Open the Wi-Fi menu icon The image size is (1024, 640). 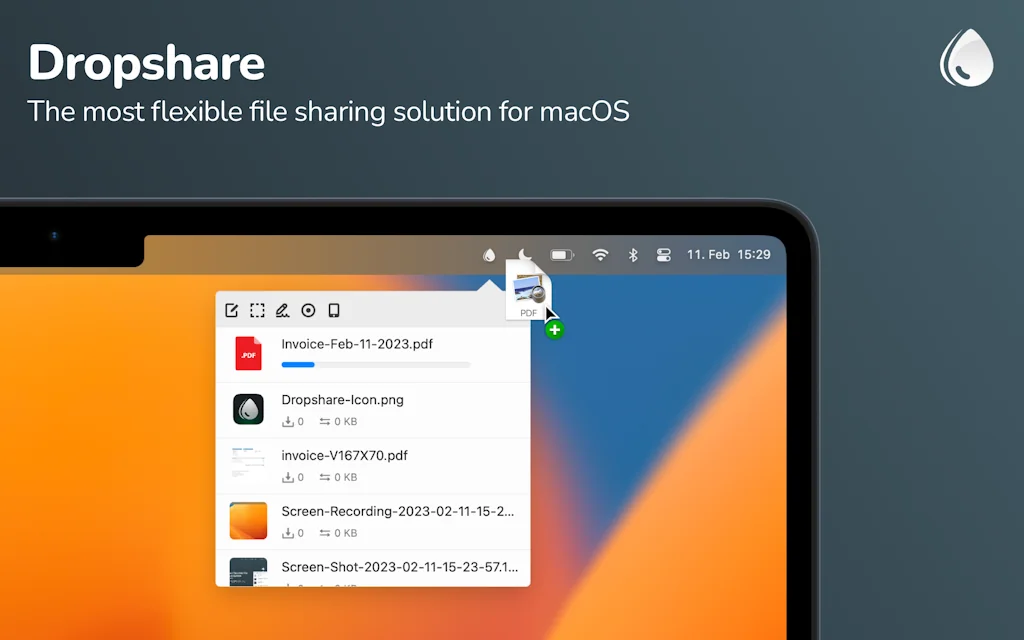pyautogui.click(x=600, y=255)
